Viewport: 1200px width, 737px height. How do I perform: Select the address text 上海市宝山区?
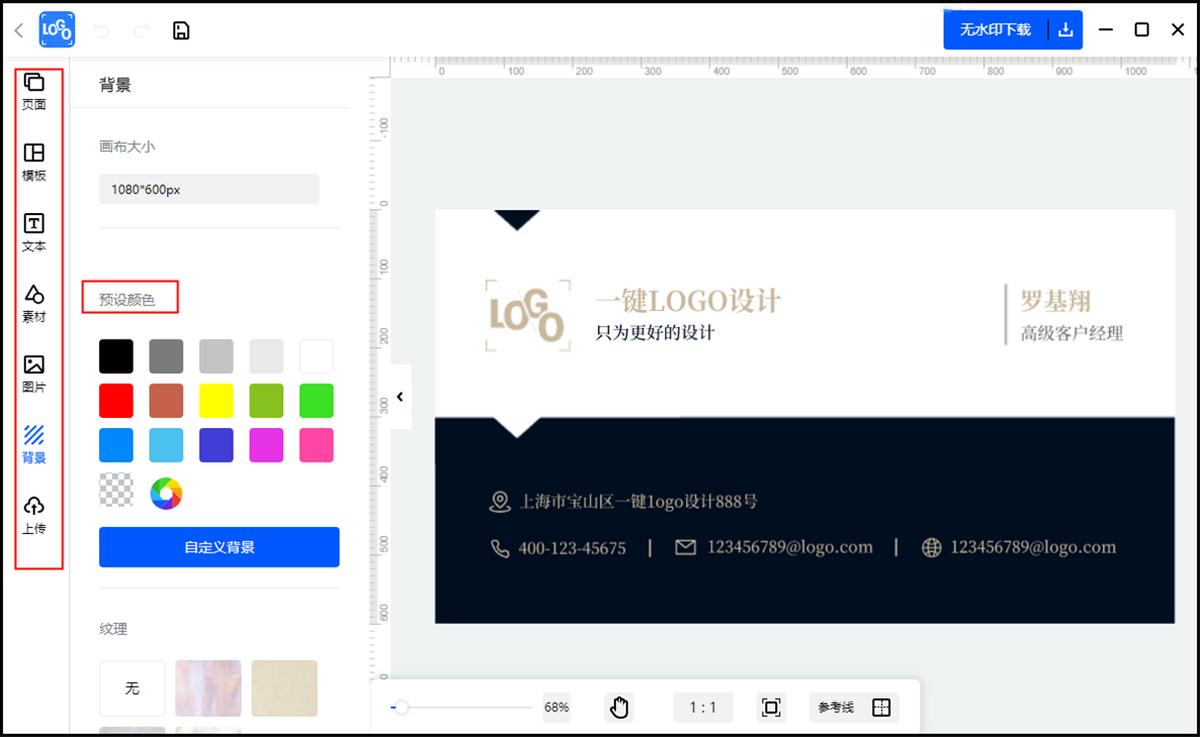coord(638,501)
